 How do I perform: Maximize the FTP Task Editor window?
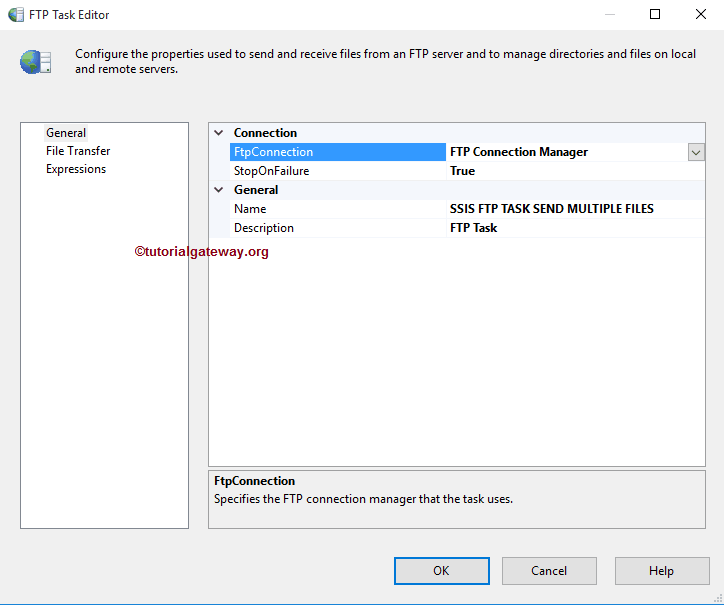[x=655, y=14]
